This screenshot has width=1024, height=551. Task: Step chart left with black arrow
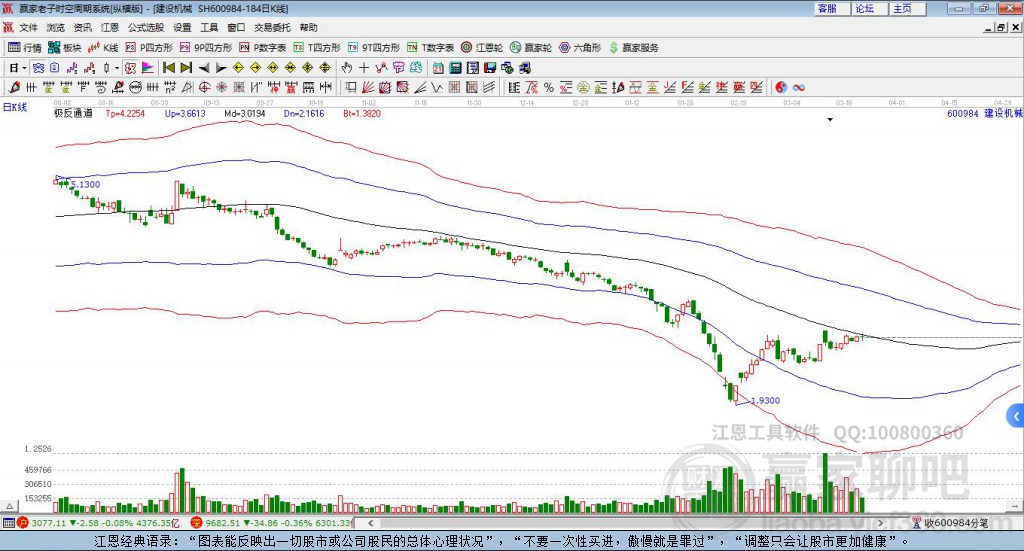pos(204,68)
